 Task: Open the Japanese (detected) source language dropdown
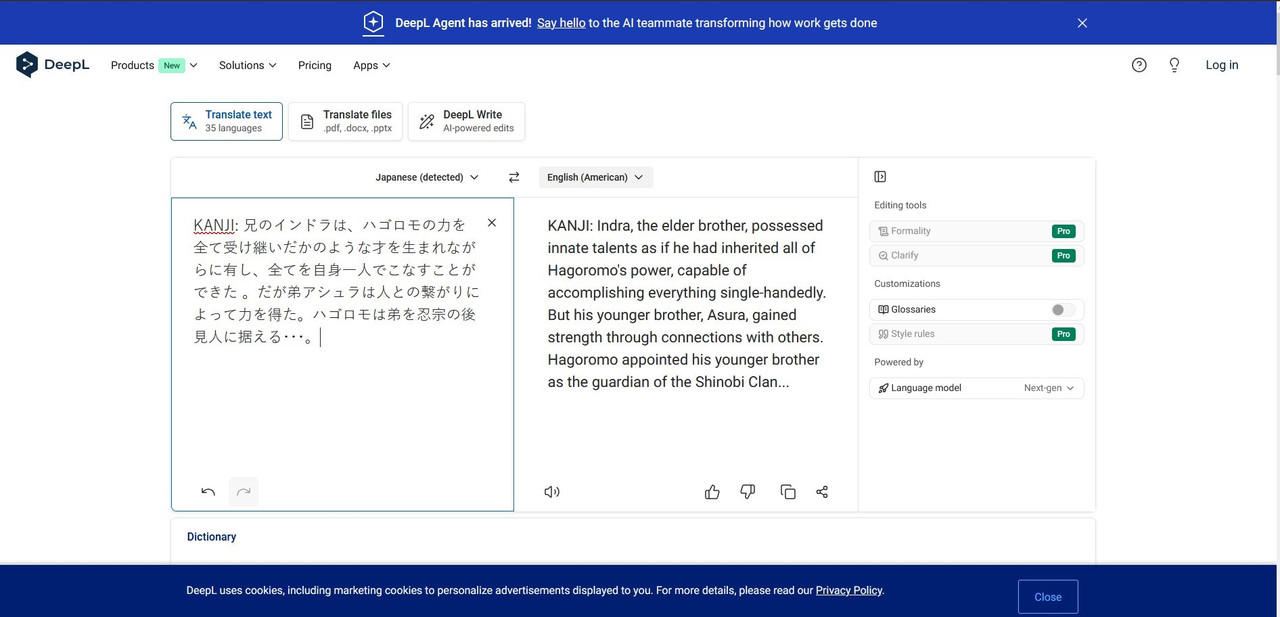pos(427,177)
